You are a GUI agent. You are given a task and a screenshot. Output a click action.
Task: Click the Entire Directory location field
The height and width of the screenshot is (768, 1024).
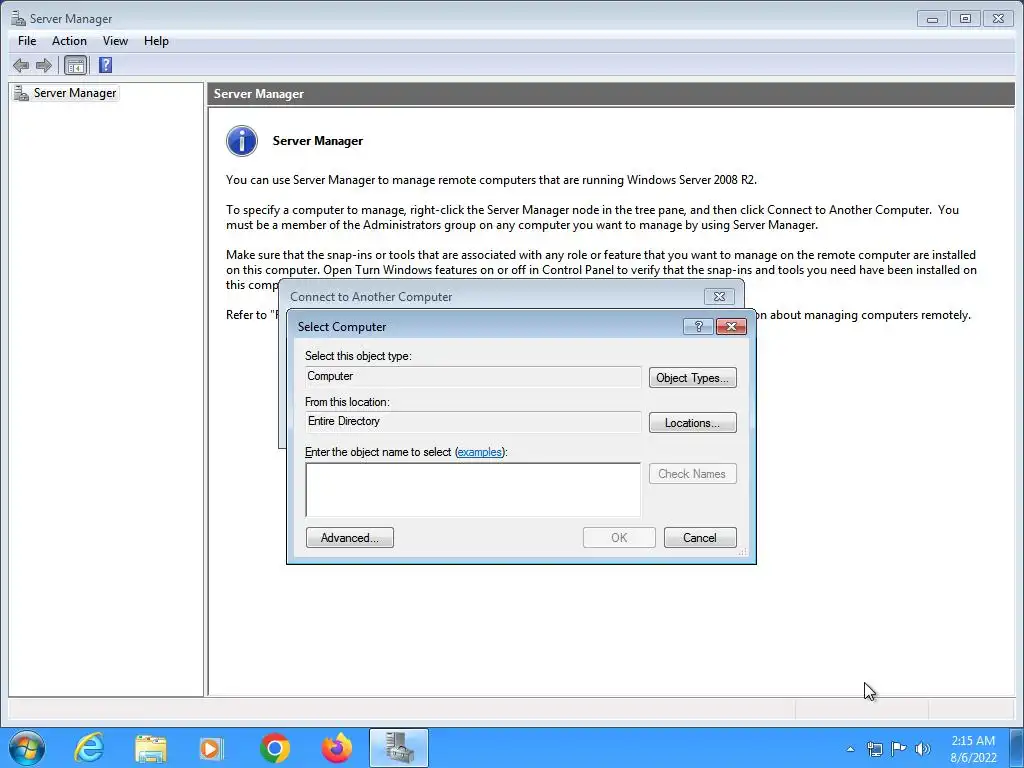(473, 421)
